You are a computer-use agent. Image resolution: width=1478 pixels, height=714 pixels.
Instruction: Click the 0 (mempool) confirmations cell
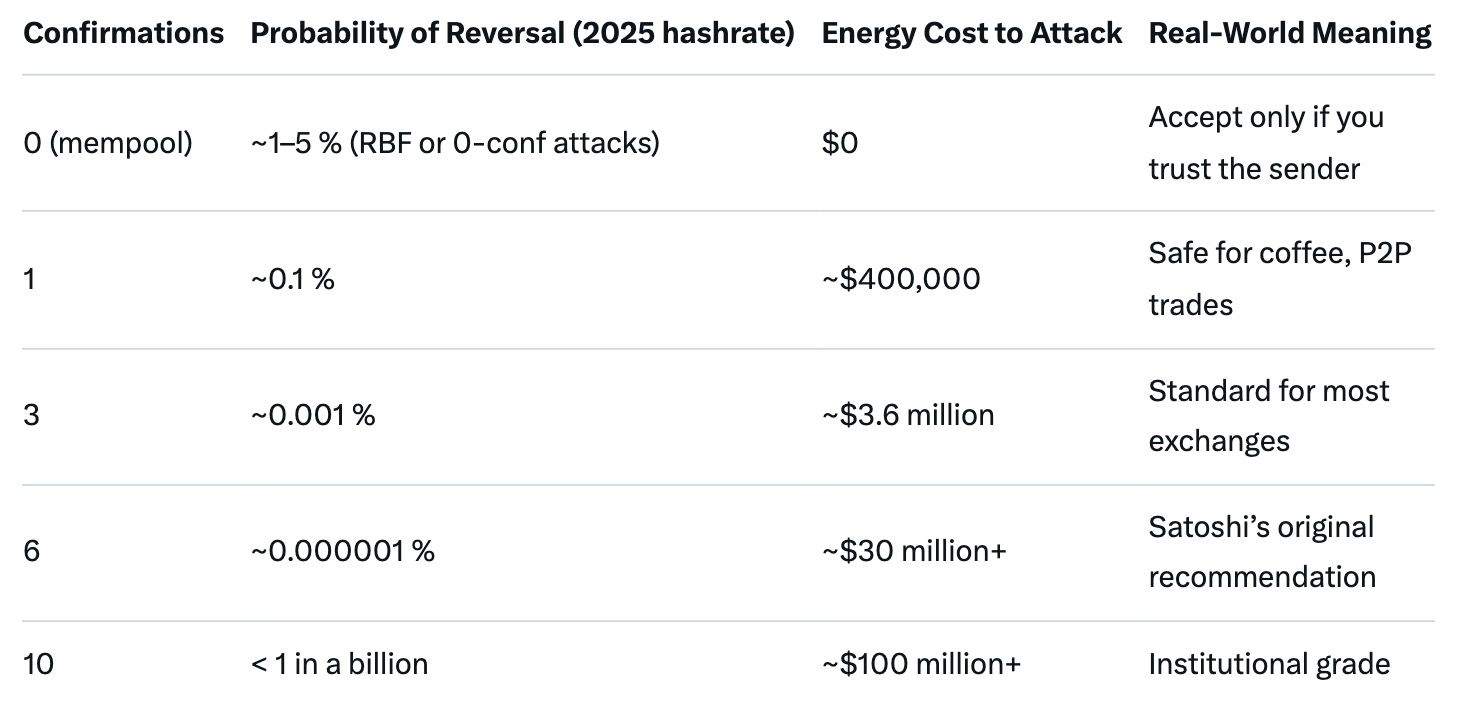tap(108, 143)
